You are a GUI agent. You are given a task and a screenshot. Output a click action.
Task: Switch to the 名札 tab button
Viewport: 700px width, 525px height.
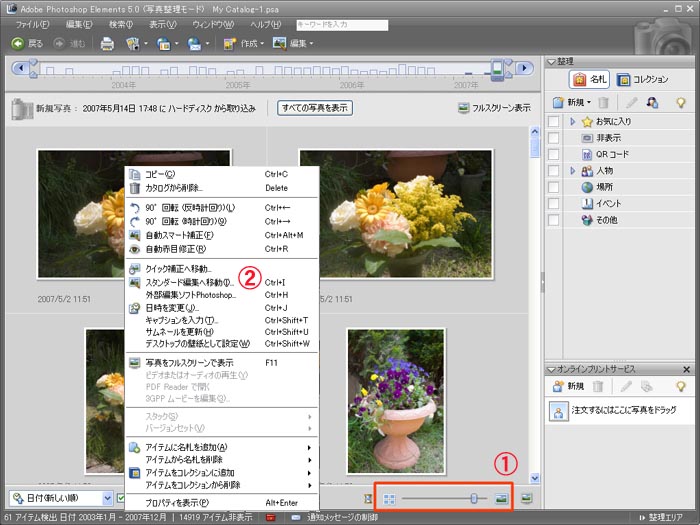[x=590, y=79]
